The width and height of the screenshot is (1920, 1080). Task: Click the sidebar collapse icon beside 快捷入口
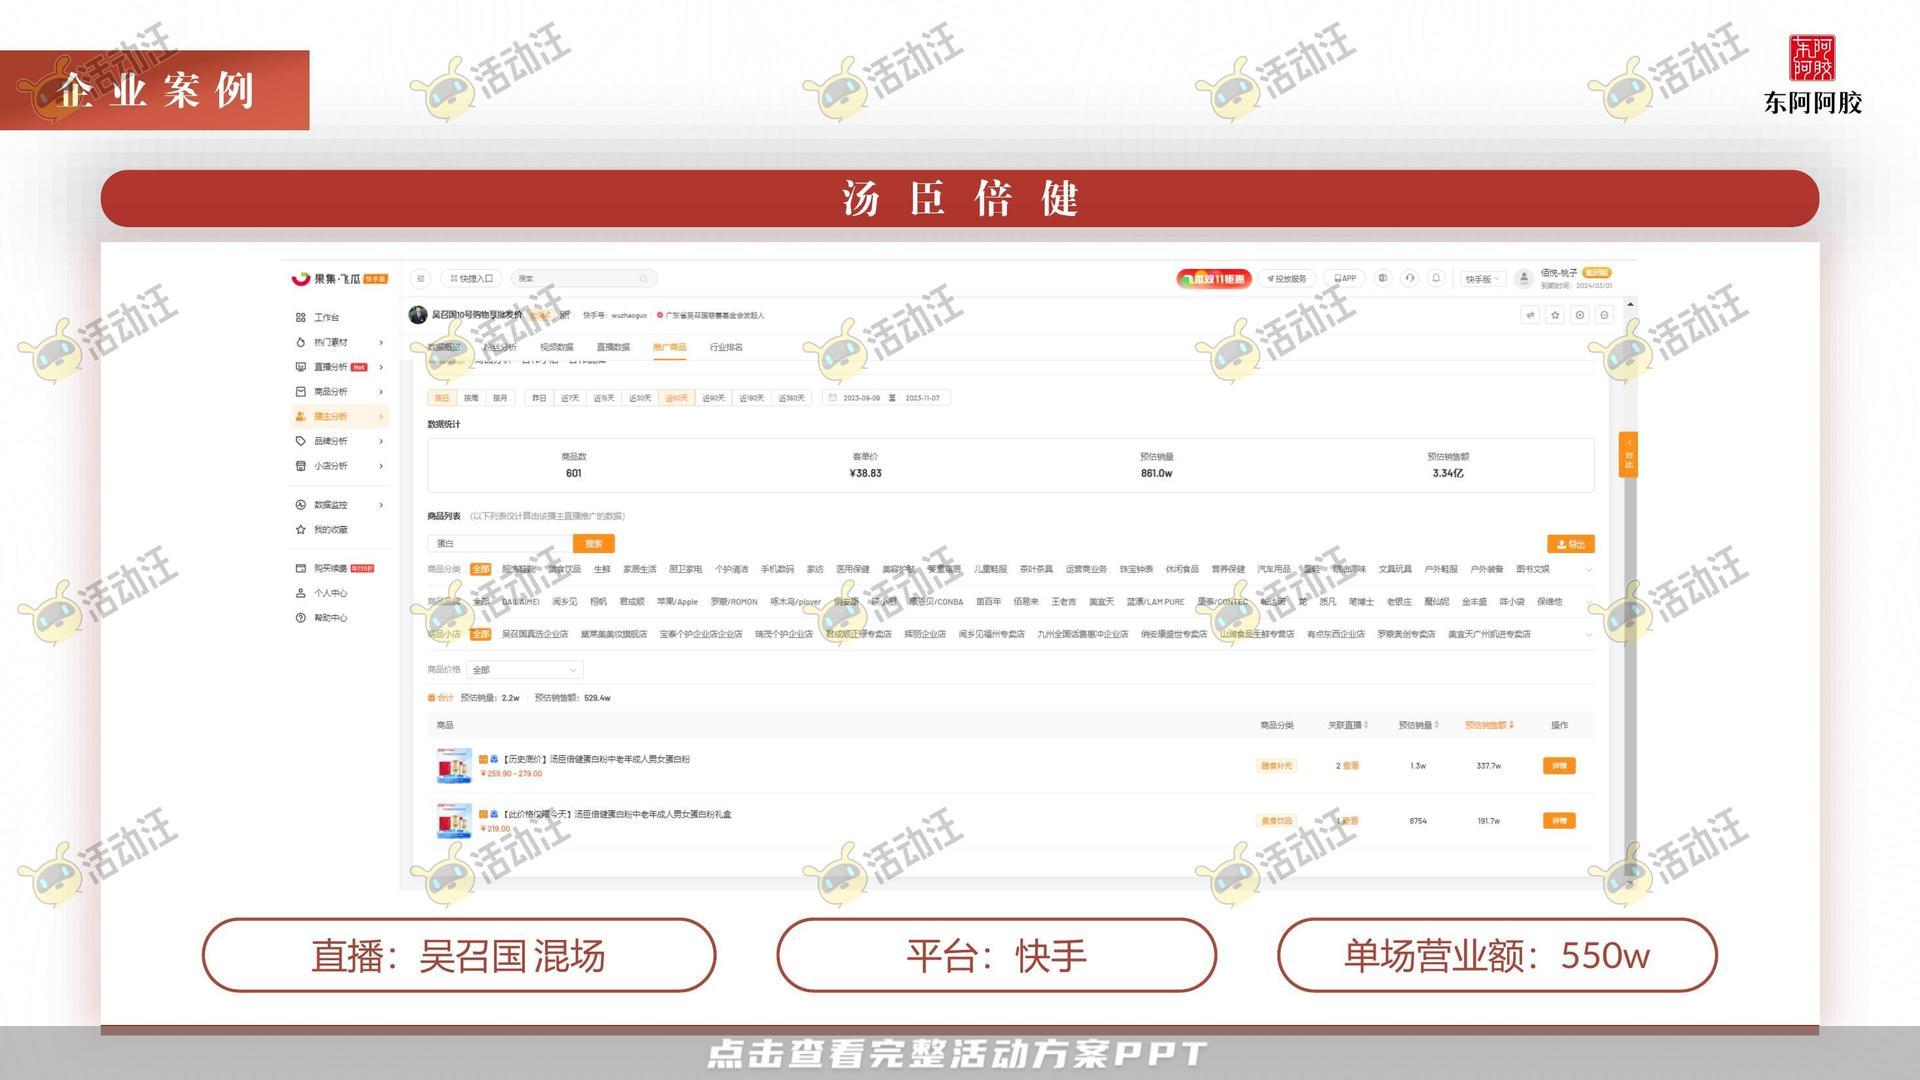click(x=421, y=278)
